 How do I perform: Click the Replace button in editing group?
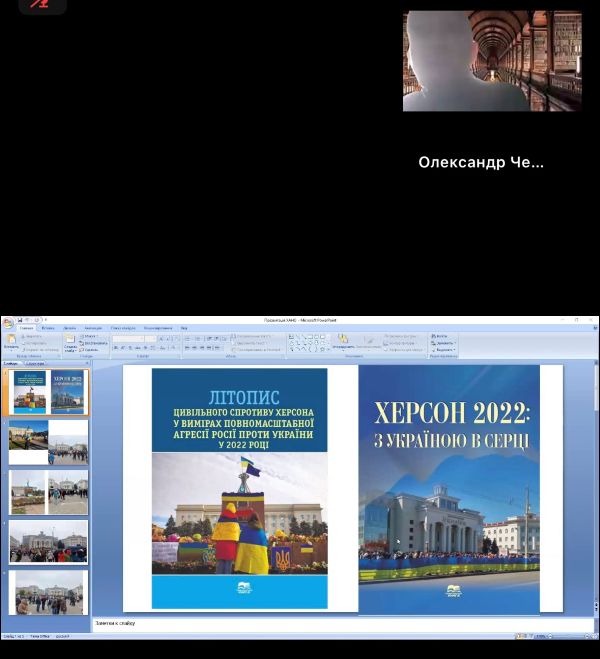(x=445, y=343)
